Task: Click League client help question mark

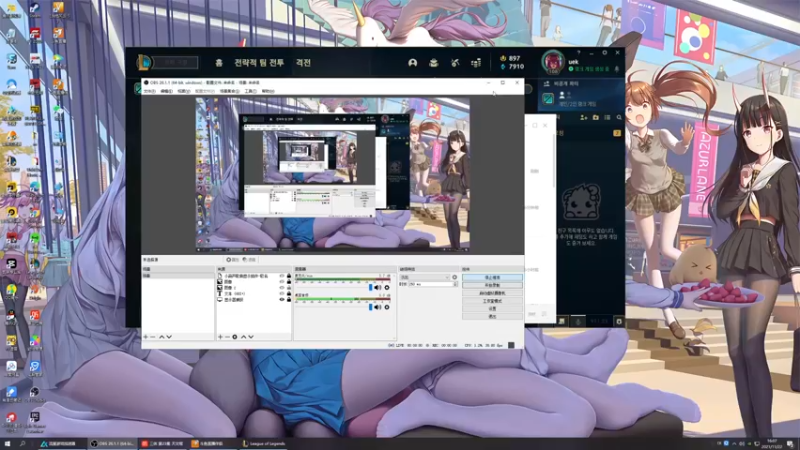Action: pos(579,53)
